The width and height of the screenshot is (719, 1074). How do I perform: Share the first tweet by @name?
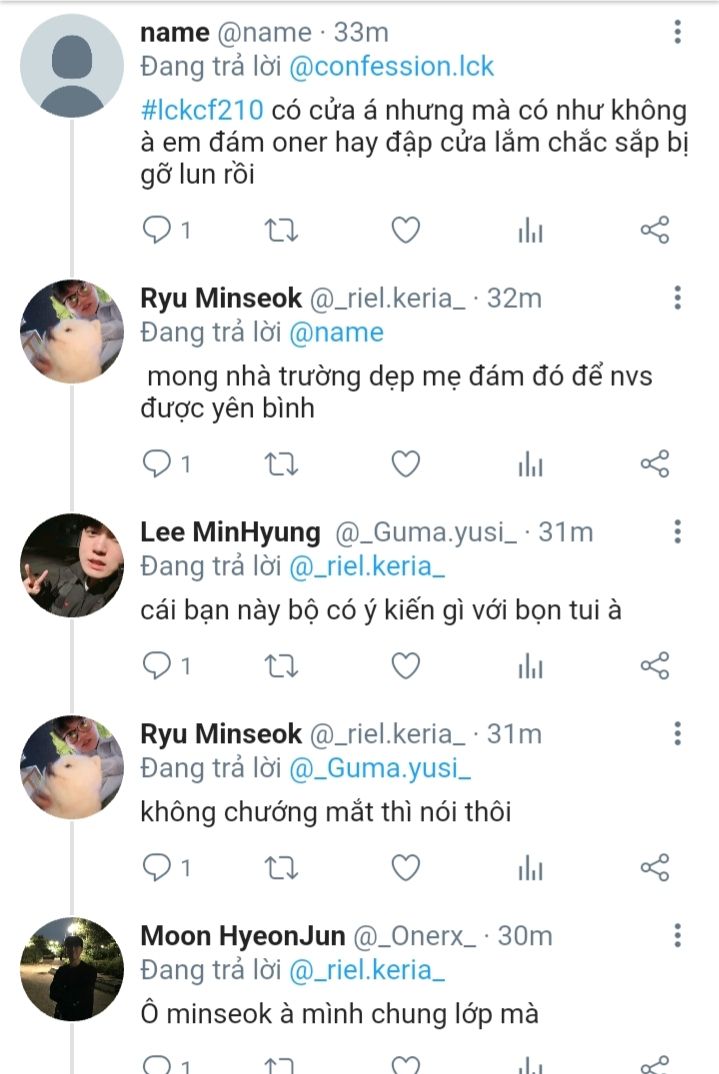pyautogui.click(x=654, y=231)
